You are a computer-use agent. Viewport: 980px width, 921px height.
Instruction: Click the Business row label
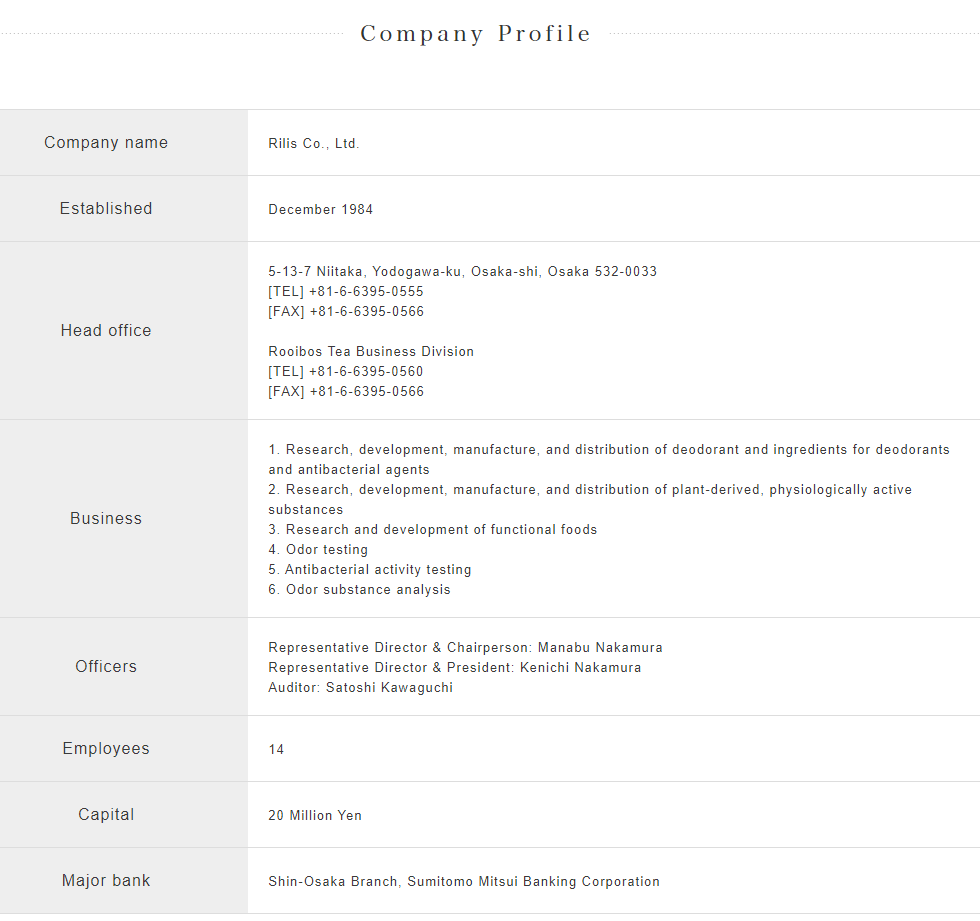click(x=106, y=519)
